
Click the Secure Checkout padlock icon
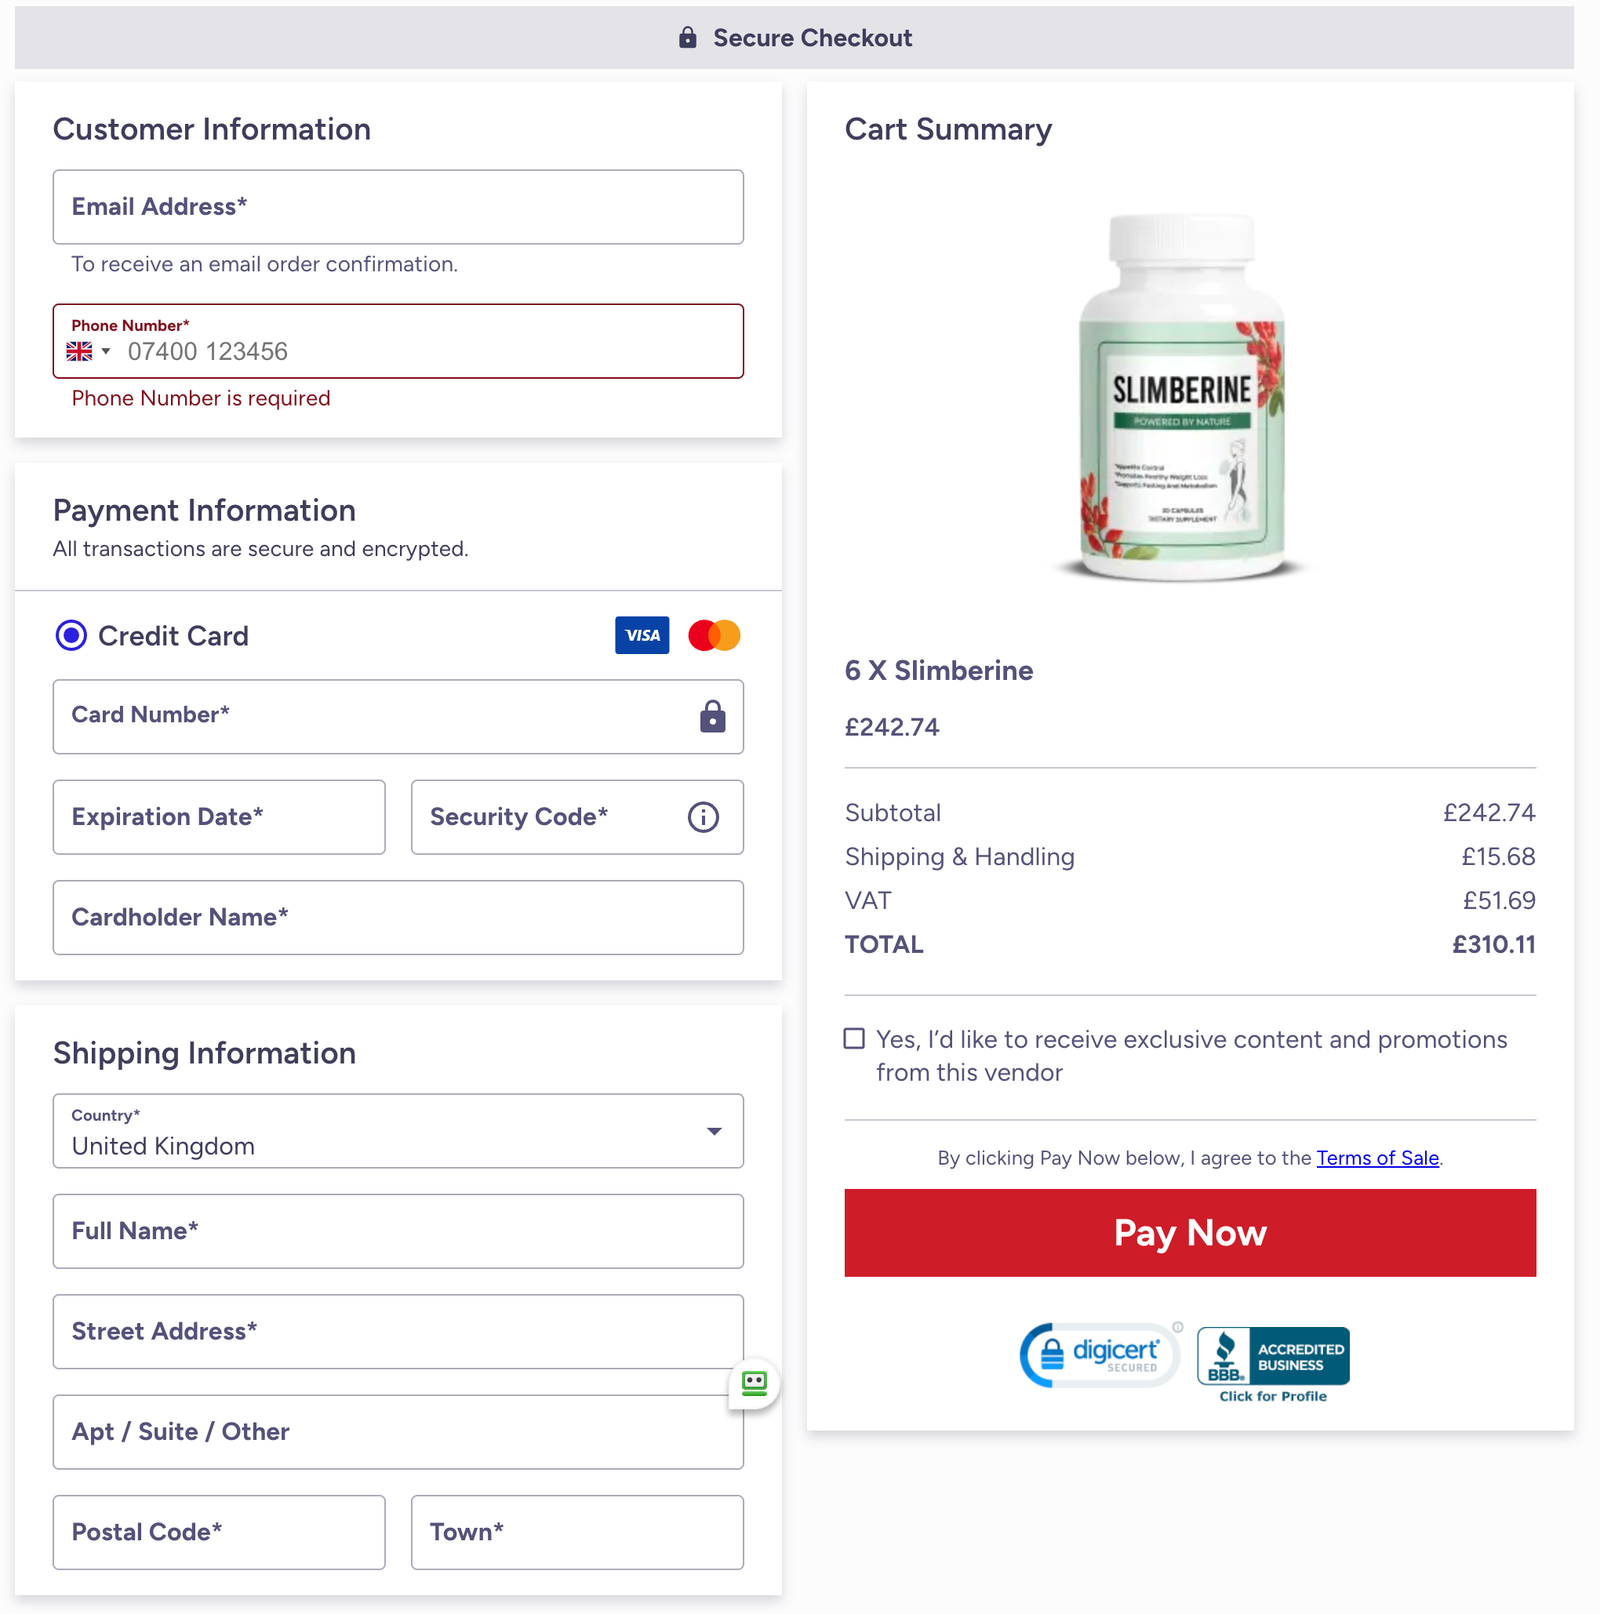687,38
